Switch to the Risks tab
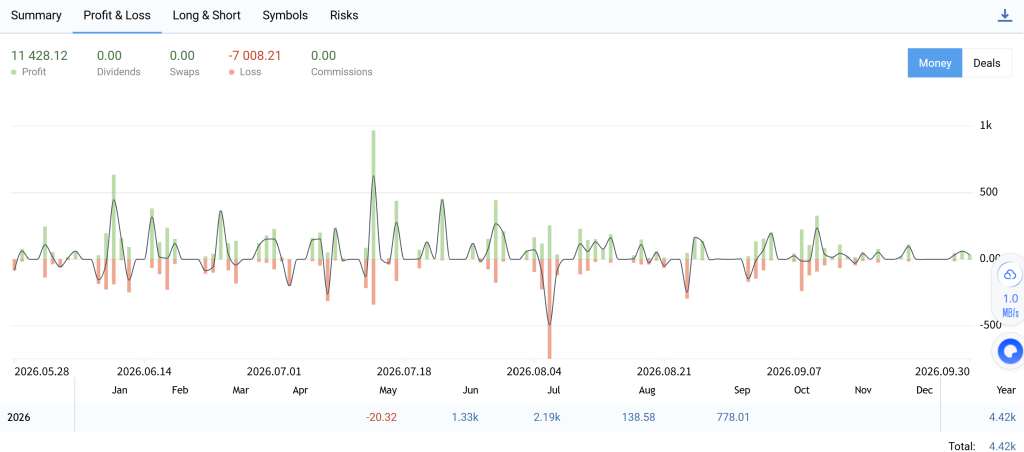Viewport: 1024px width, 452px height. point(344,16)
